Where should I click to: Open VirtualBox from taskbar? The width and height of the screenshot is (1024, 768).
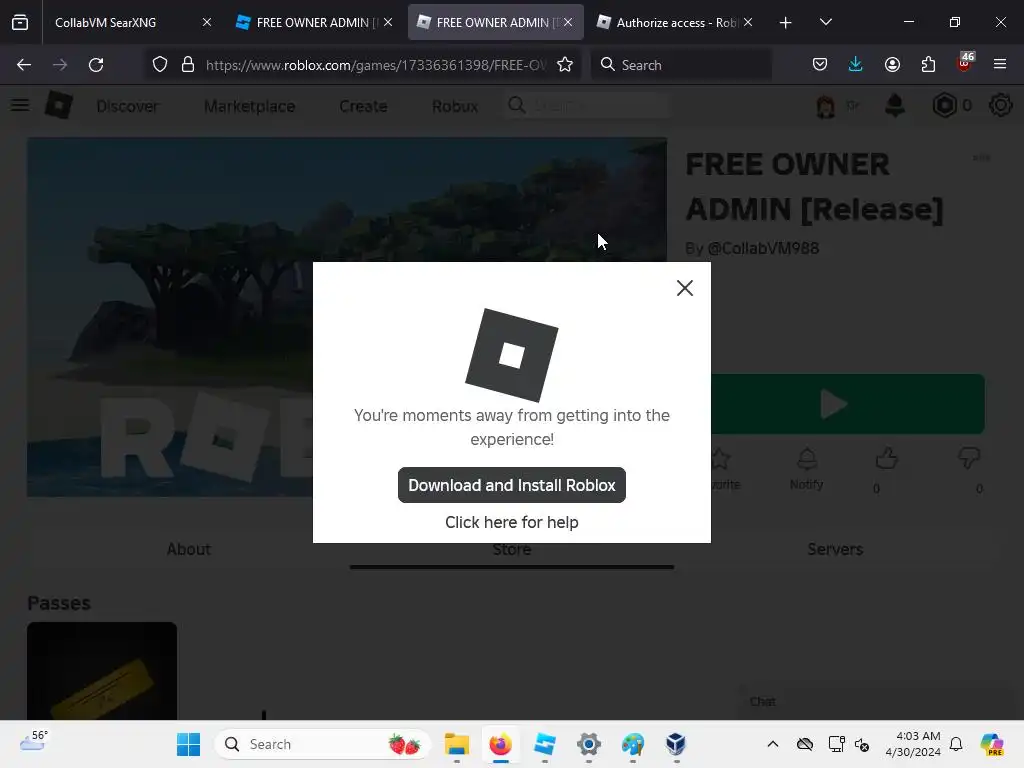click(676, 744)
